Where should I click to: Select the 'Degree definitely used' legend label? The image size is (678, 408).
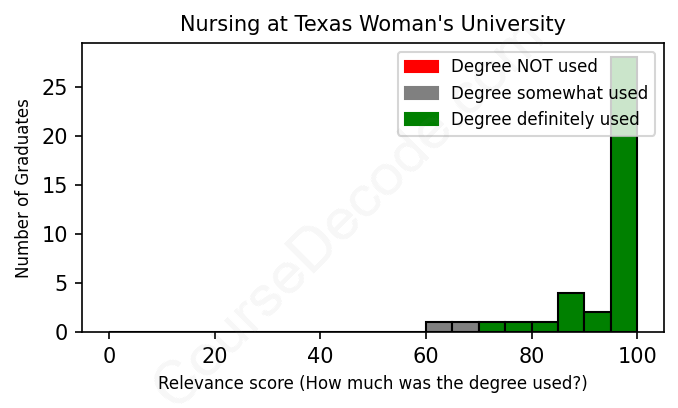pos(545,120)
